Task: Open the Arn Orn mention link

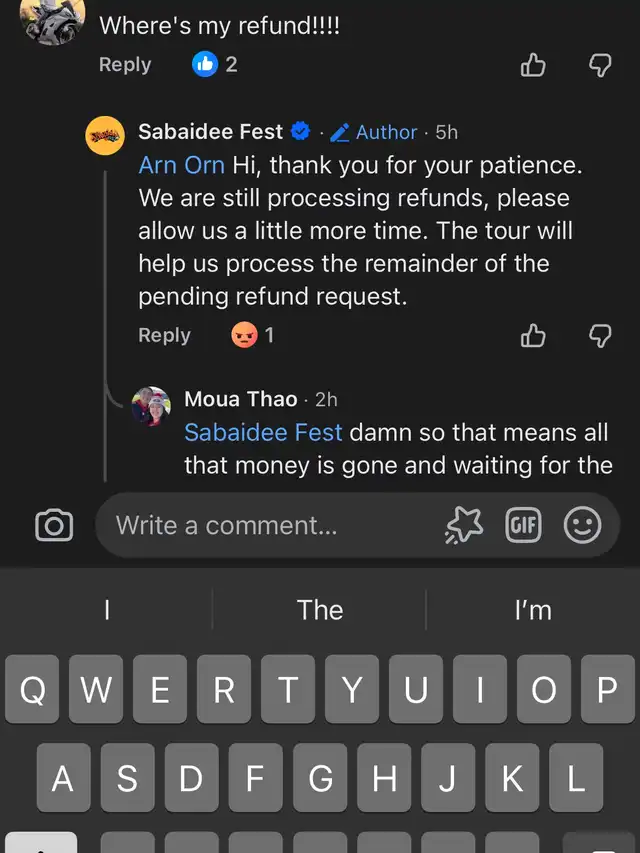Action: [x=181, y=164]
